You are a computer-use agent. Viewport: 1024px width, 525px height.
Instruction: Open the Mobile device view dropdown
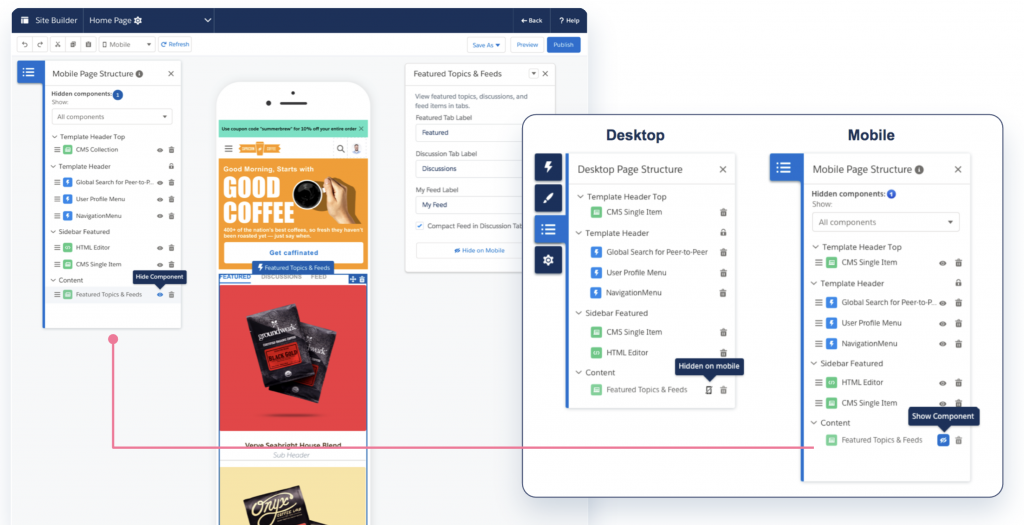(x=127, y=45)
